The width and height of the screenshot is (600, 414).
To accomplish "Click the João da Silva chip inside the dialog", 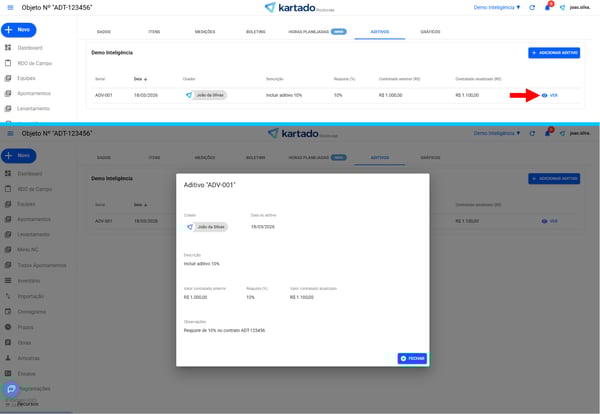I will pyautogui.click(x=207, y=227).
